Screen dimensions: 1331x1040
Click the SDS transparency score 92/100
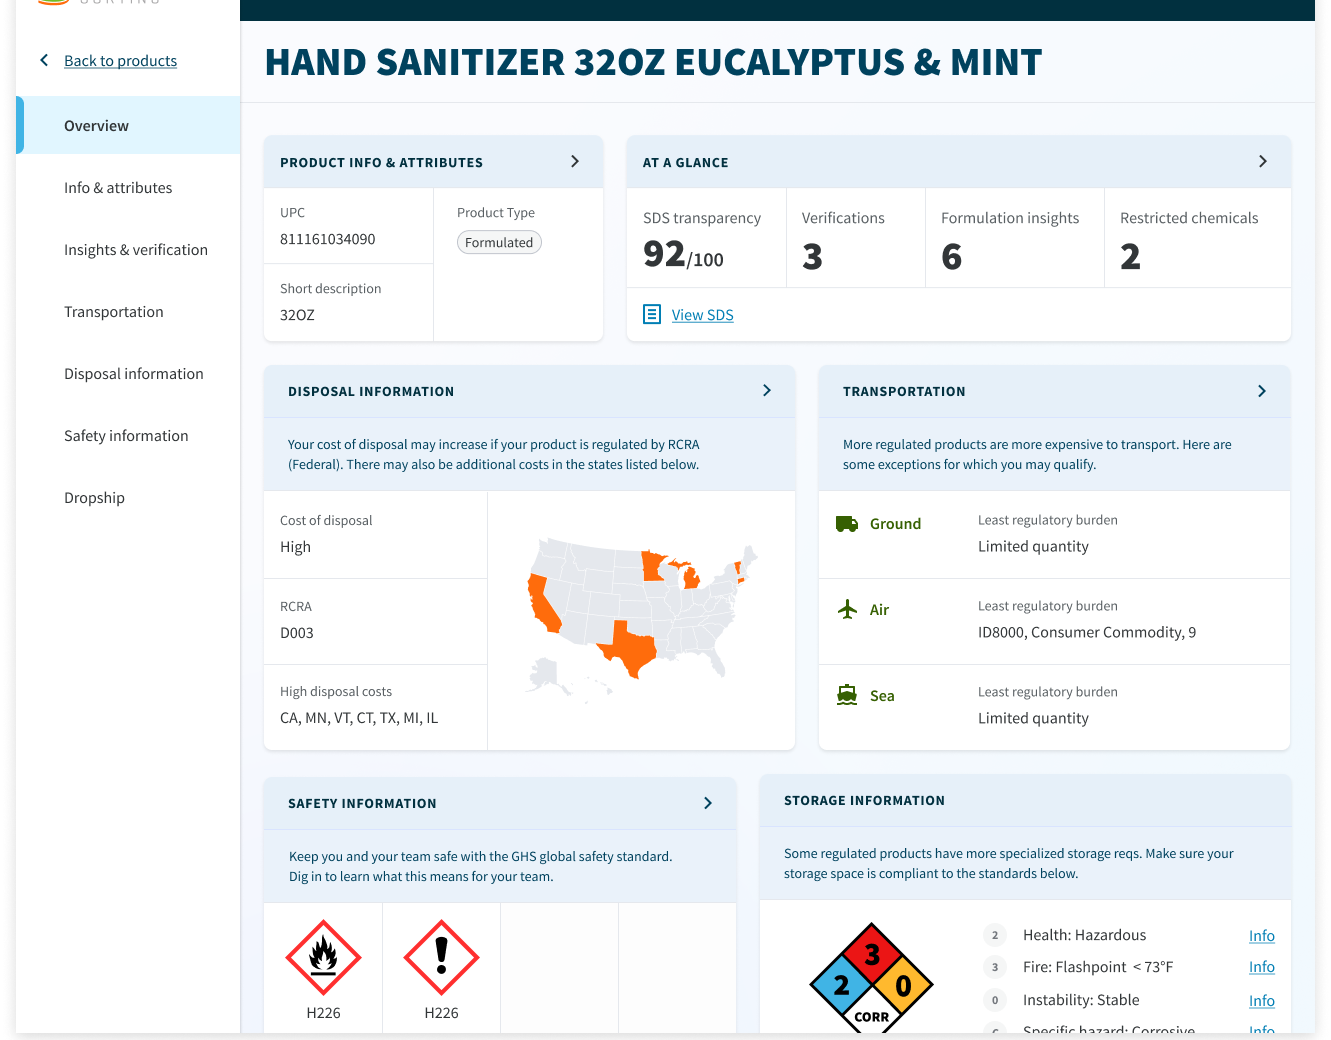coord(683,256)
